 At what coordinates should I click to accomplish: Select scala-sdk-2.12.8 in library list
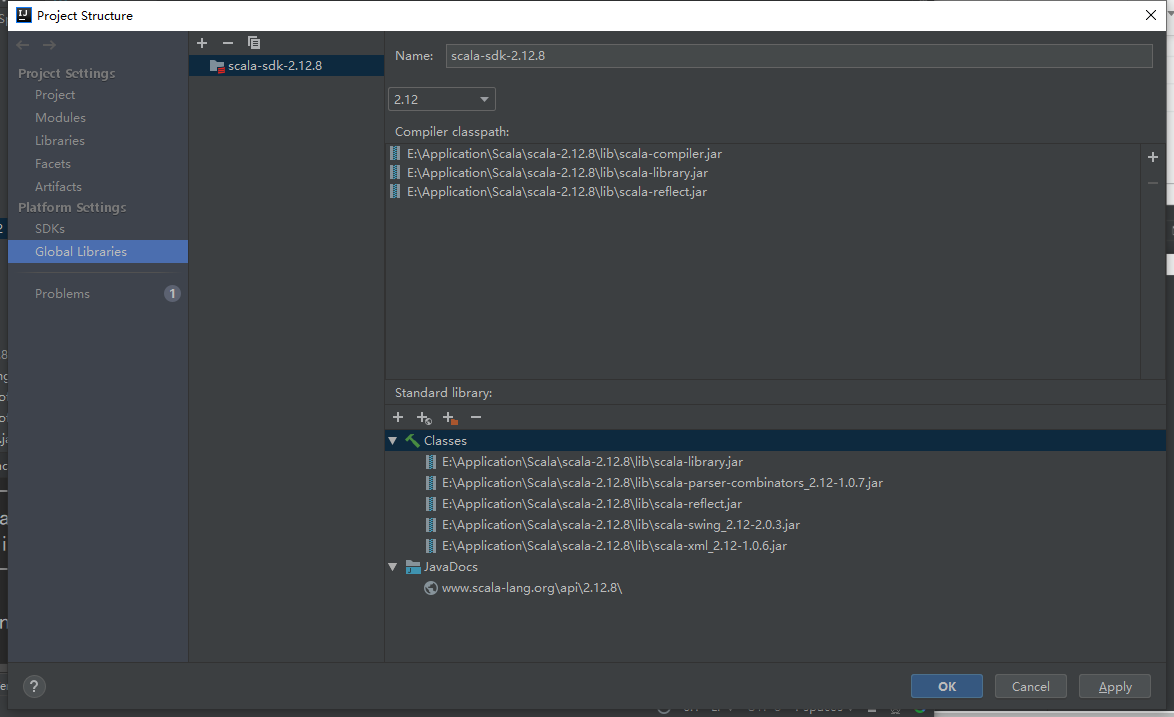point(286,66)
